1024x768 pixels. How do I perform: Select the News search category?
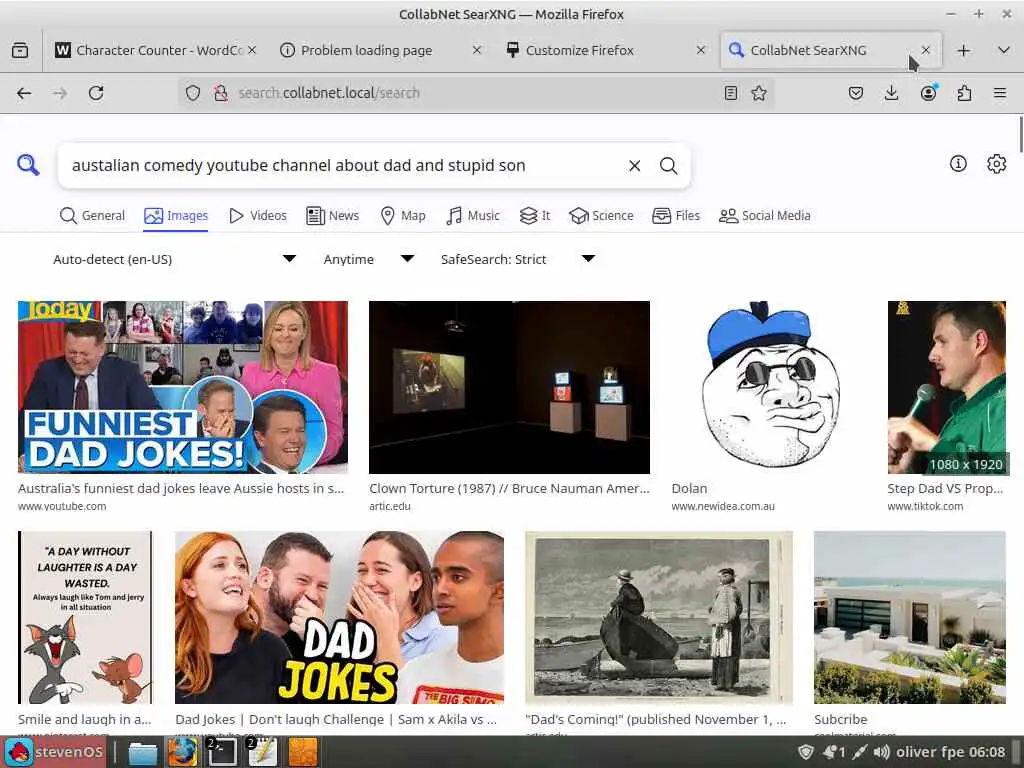332,216
